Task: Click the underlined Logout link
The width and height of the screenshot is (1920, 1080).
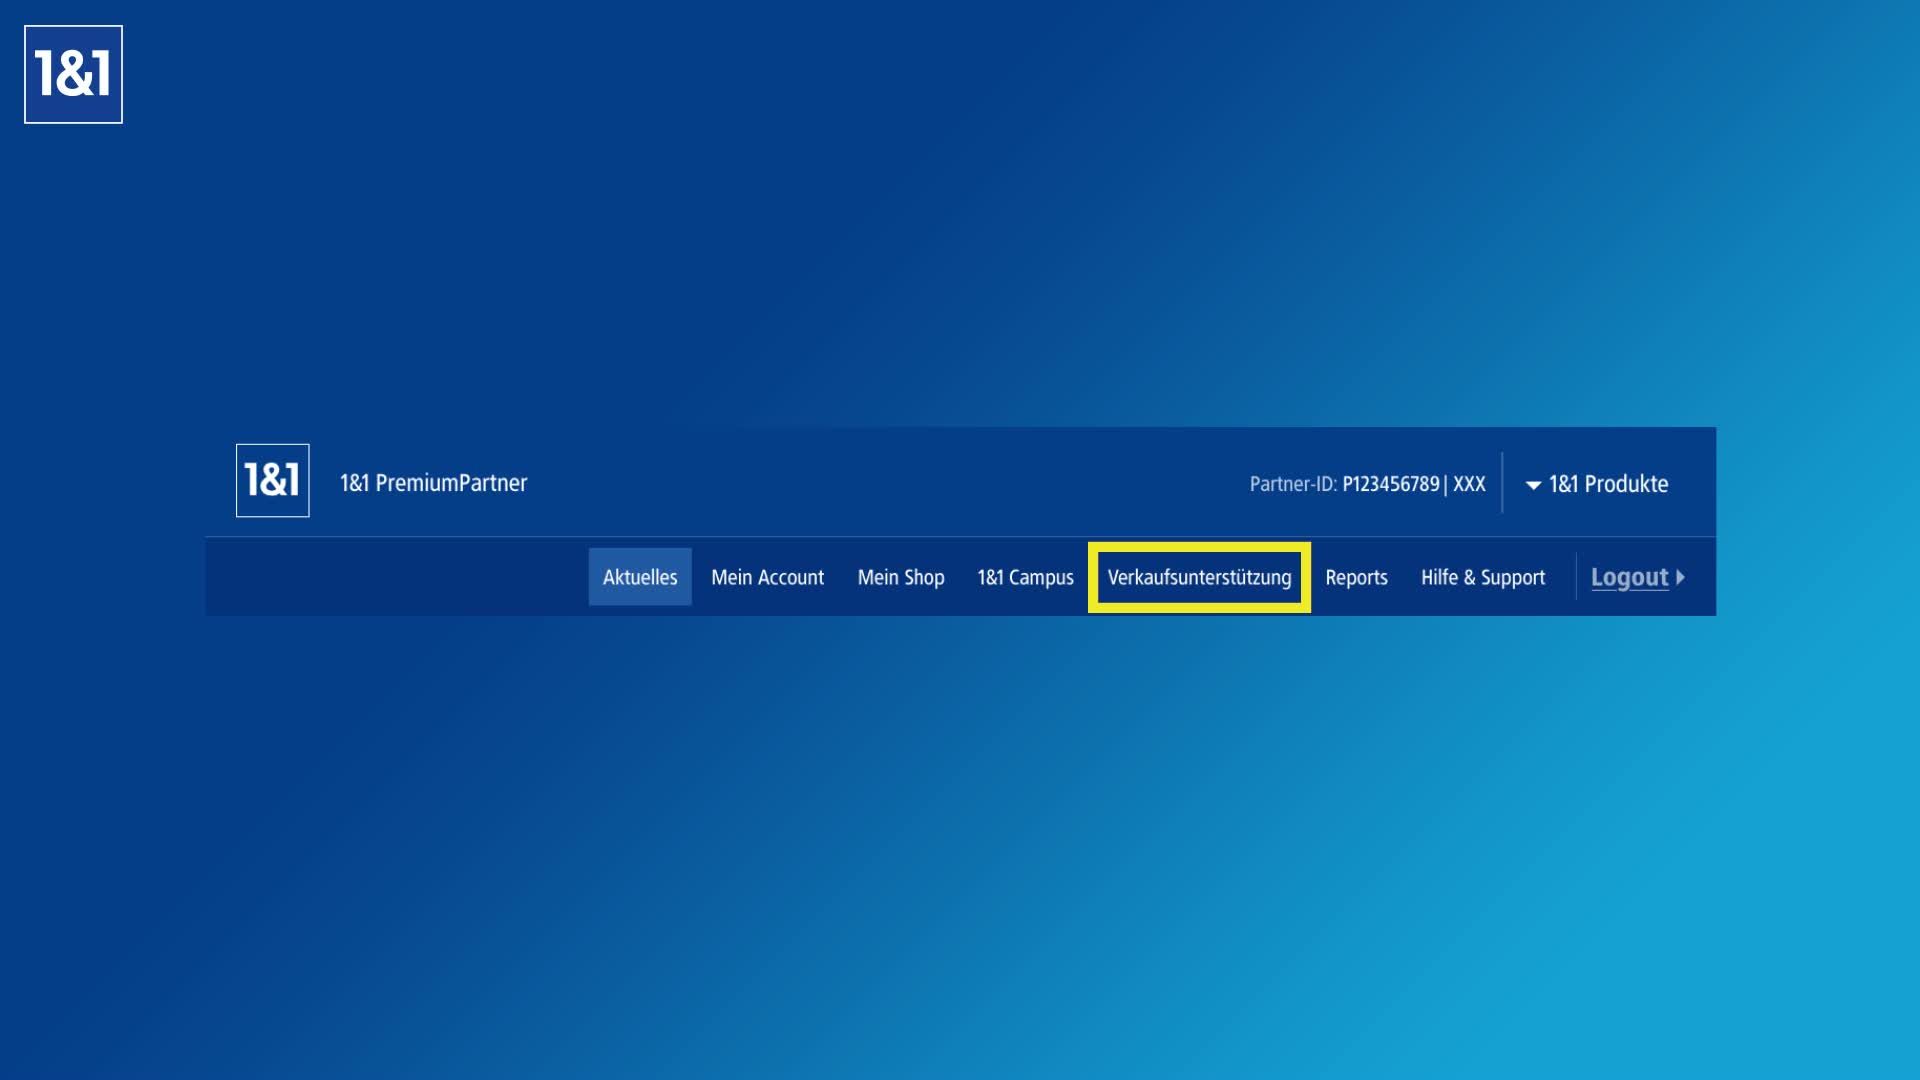Action: [x=1629, y=578]
